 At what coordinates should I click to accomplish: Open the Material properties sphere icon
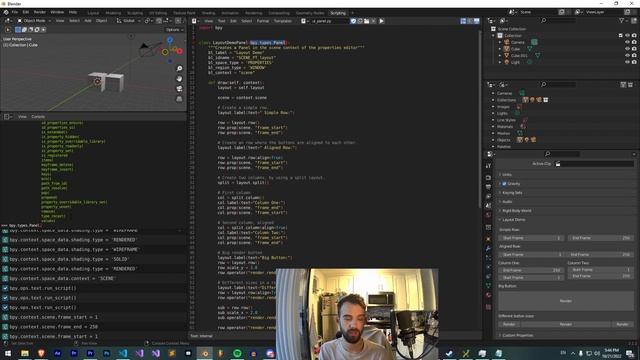488,295
